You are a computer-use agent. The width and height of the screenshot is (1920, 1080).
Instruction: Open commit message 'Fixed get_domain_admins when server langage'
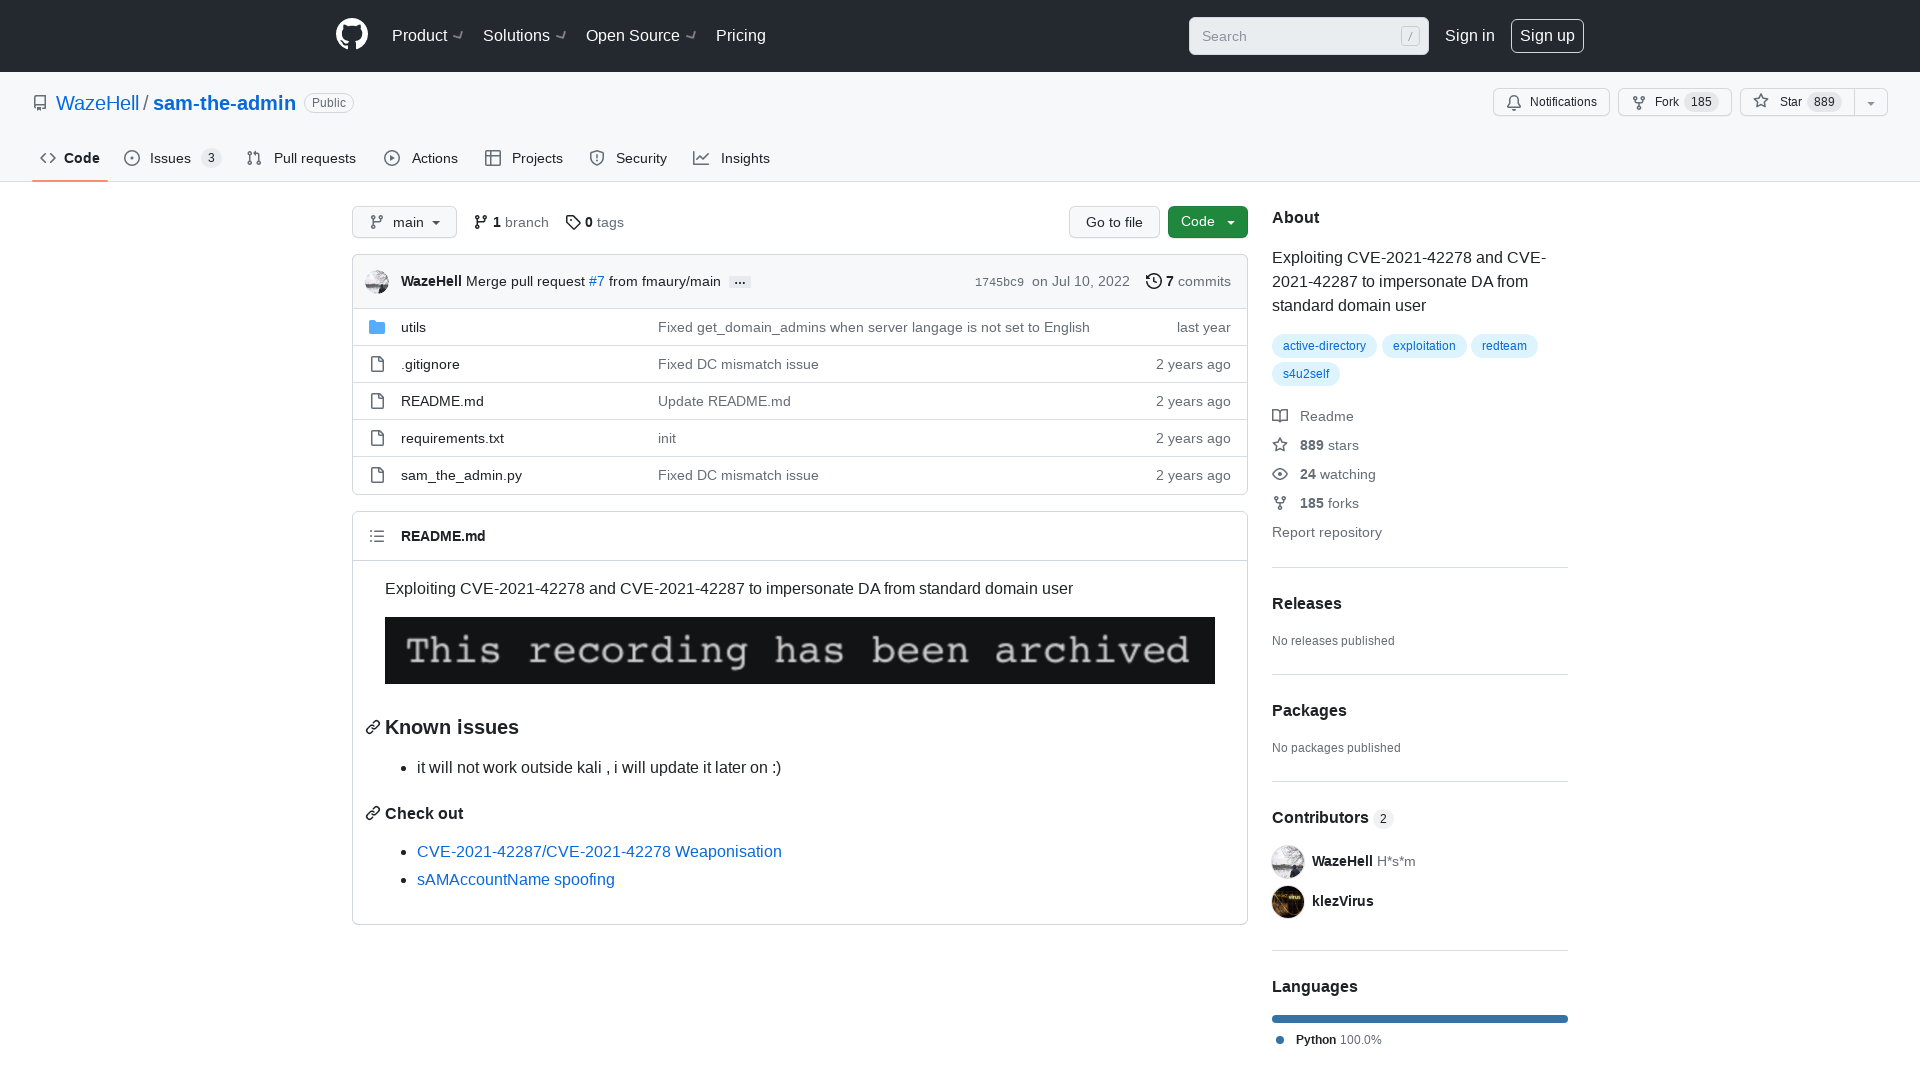[x=874, y=327]
